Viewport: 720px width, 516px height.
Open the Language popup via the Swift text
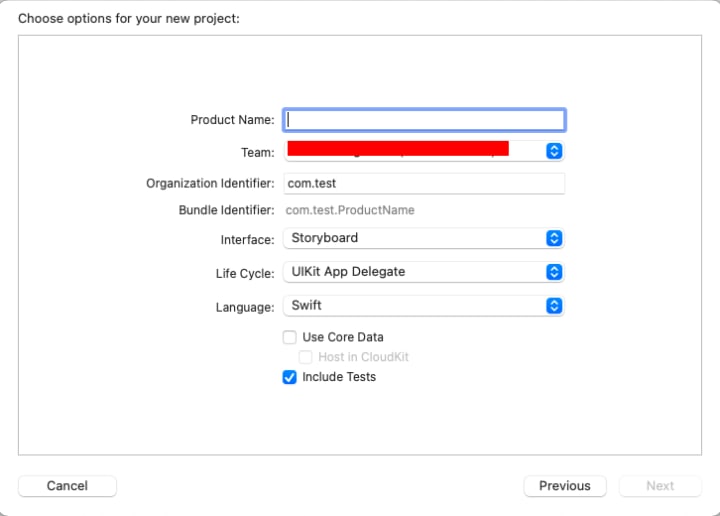tap(306, 305)
